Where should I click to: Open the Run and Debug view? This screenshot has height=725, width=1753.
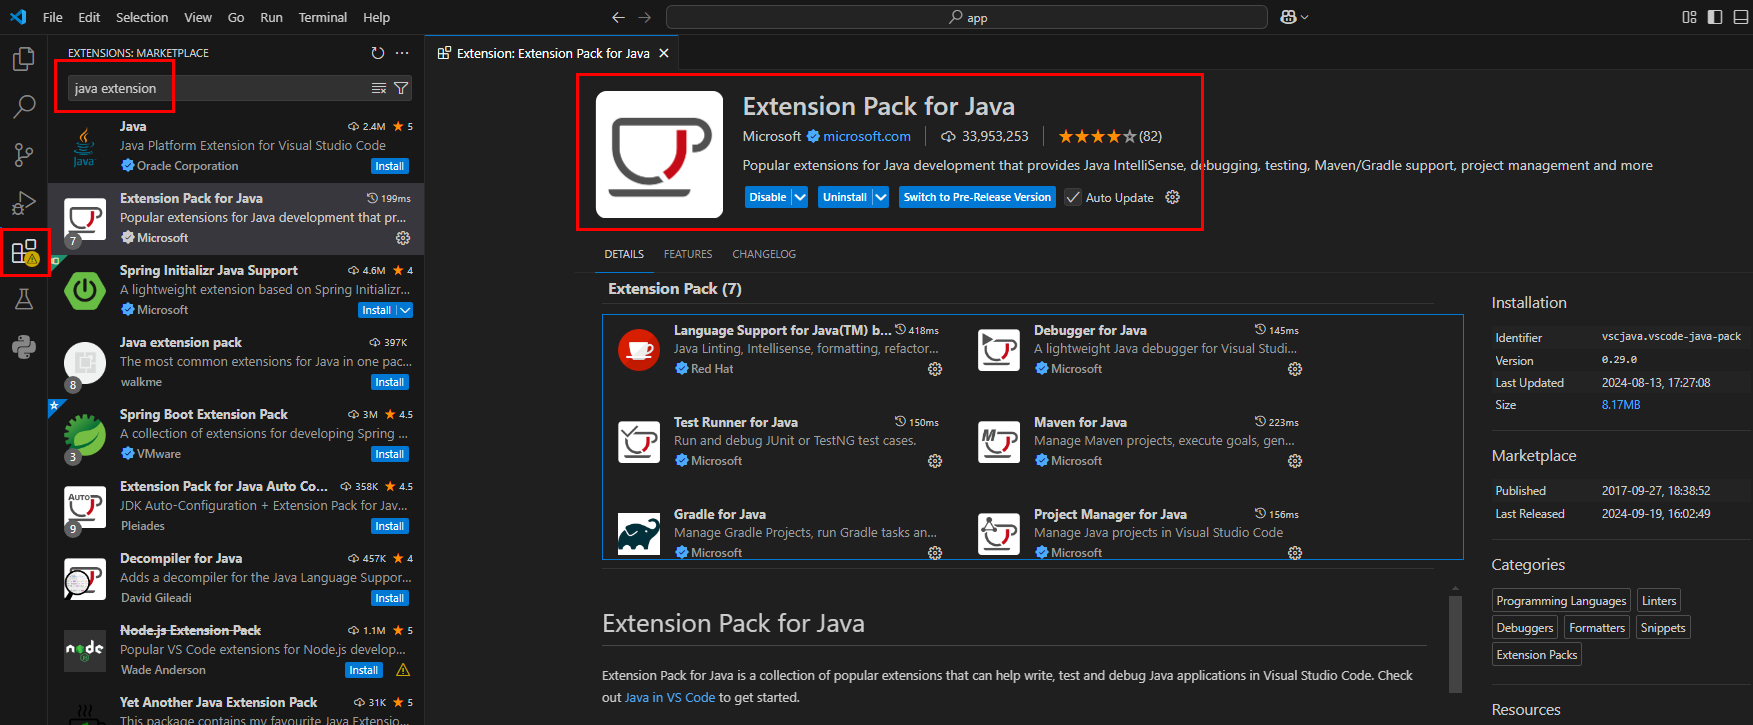tap(23, 204)
